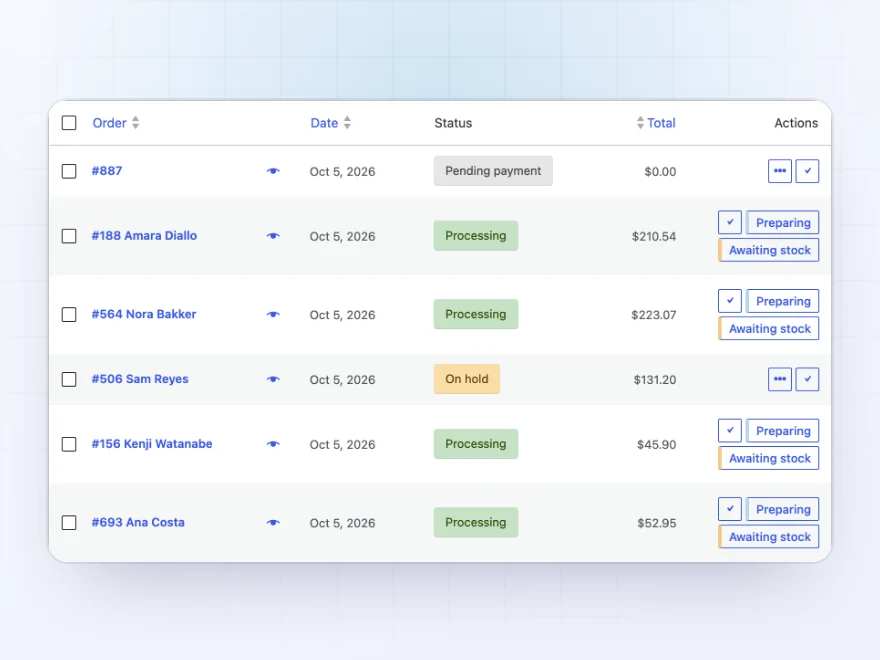Click the three-dots button for Sam Reyes order
This screenshot has width=880, height=660.
click(x=780, y=379)
